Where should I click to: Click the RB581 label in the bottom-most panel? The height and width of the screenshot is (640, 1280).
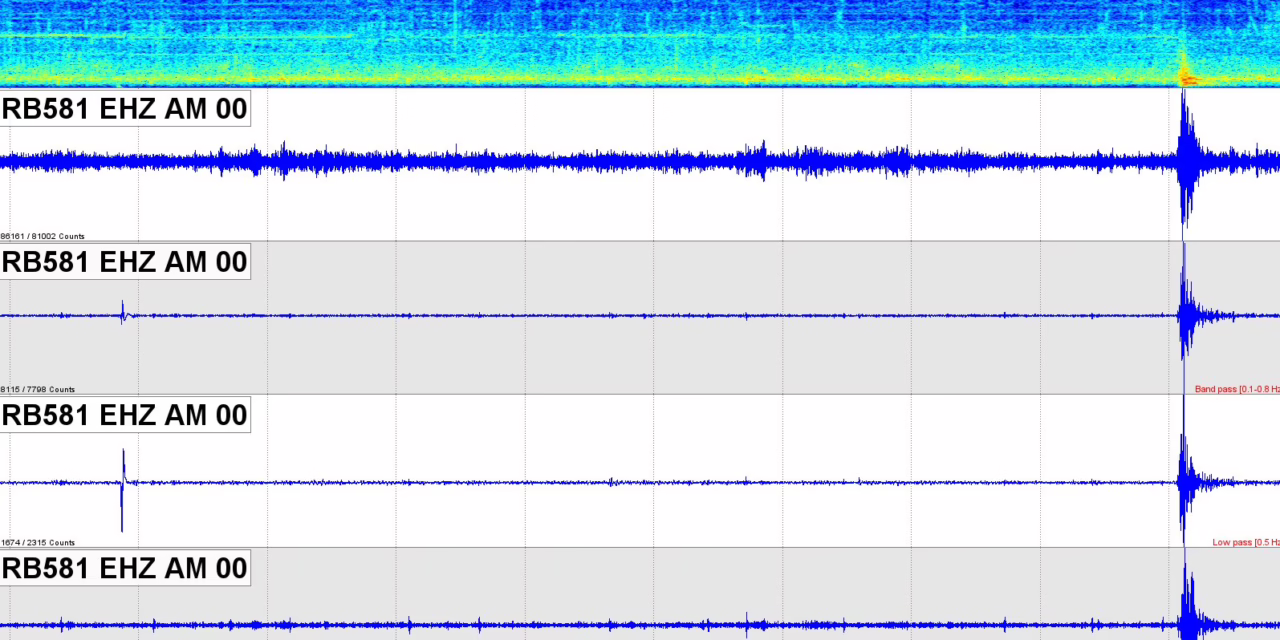pos(125,568)
